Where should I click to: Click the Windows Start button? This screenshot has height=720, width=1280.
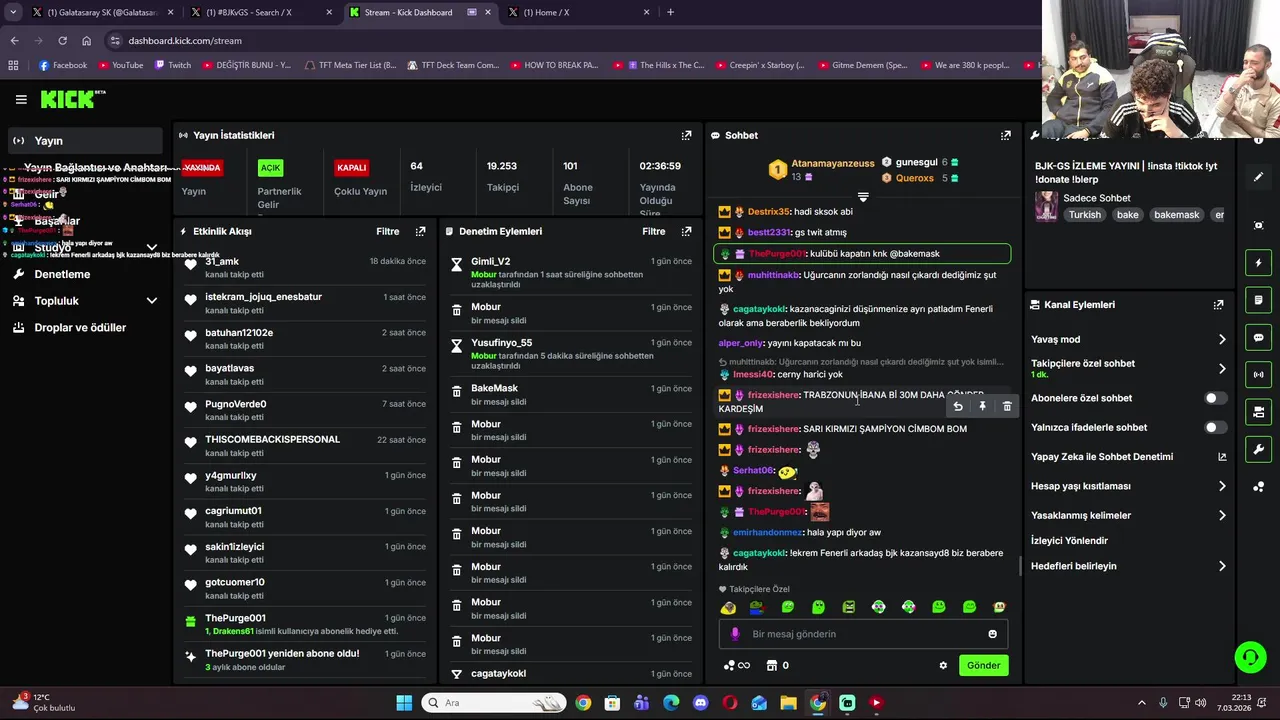point(404,703)
